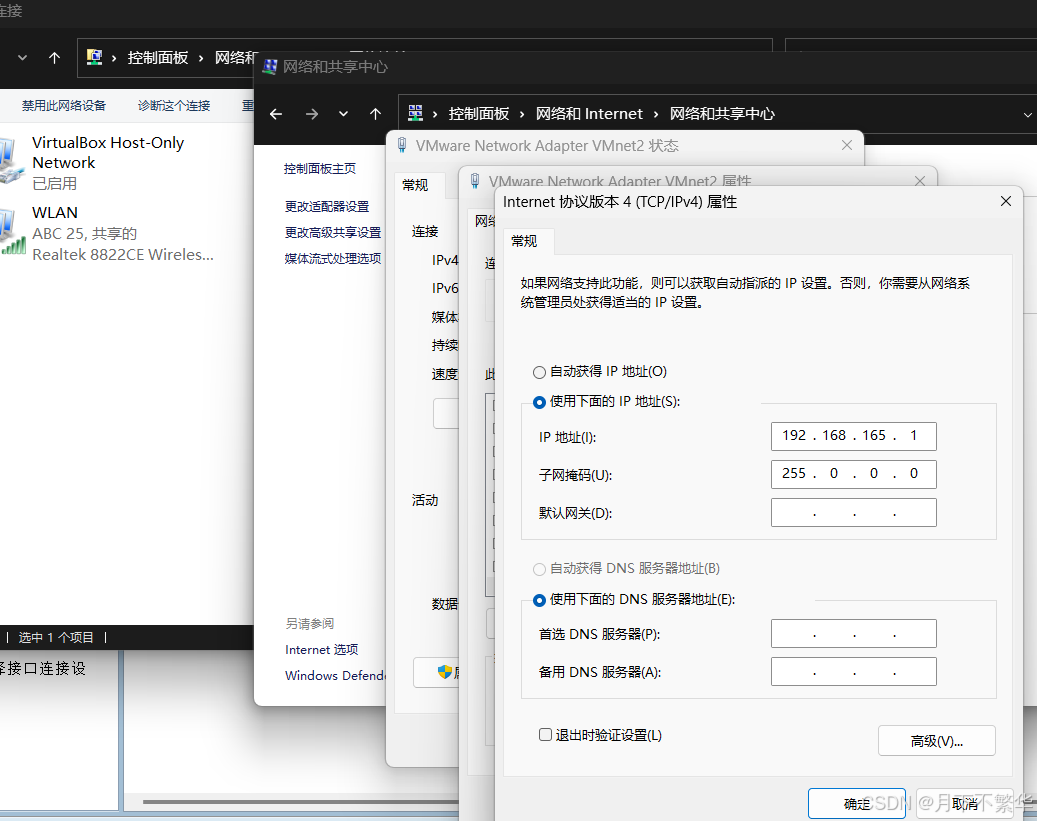Click the default gateway input field
The height and width of the screenshot is (821, 1037).
[x=853, y=513]
